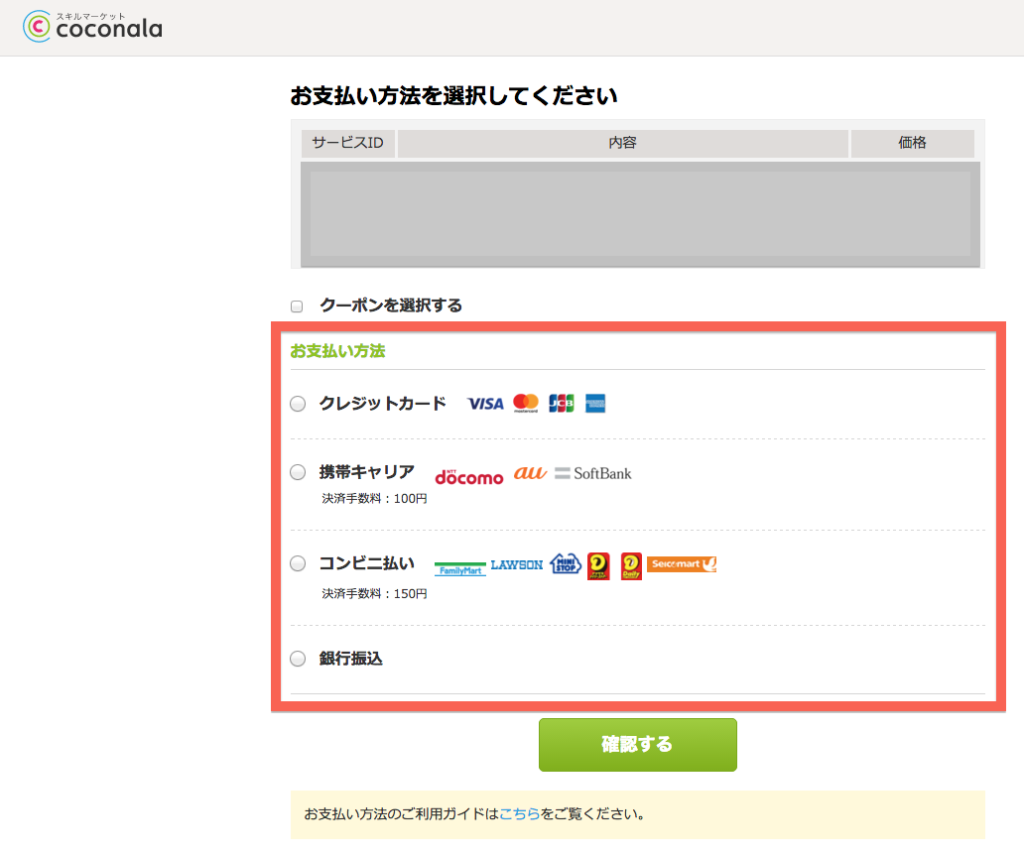
Task: Enable the クーポンを選択する checkbox
Action: click(x=296, y=306)
